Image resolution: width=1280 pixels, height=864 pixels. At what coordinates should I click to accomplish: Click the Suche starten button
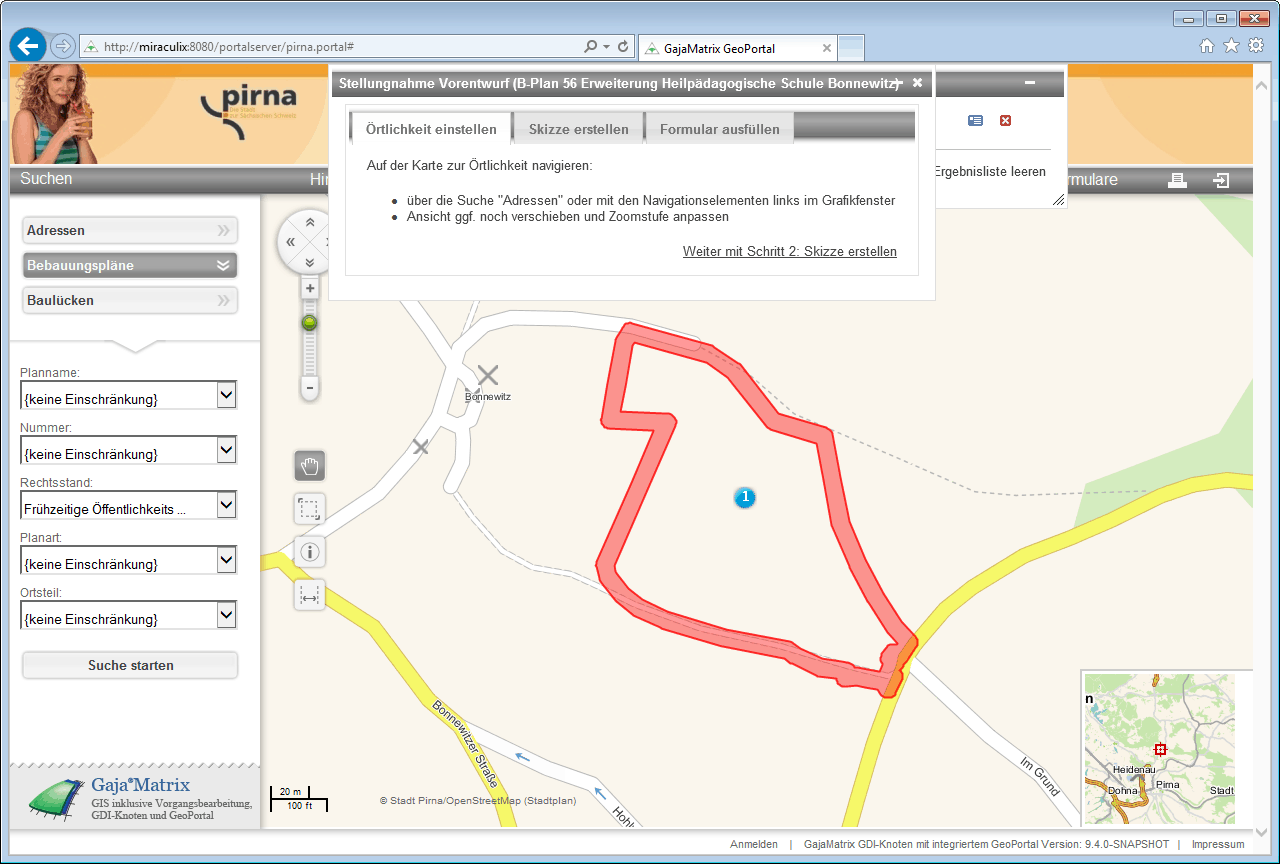(x=130, y=665)
